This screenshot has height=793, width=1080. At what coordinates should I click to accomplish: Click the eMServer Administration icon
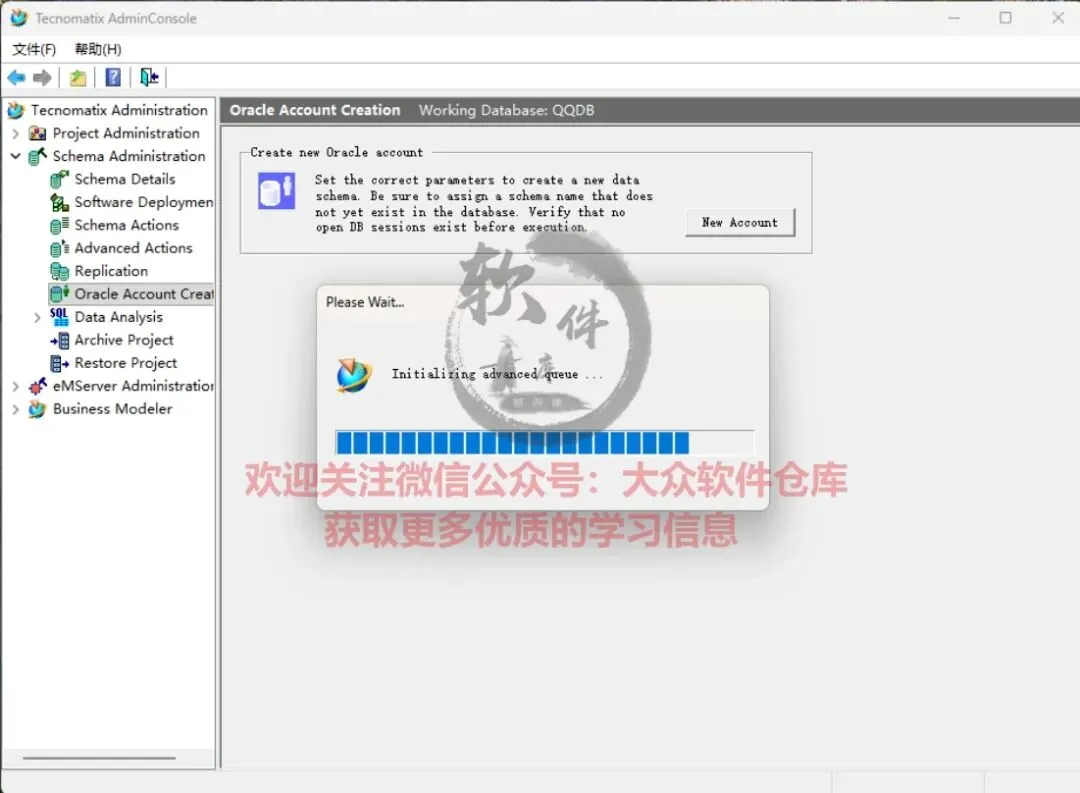(37, 386)
